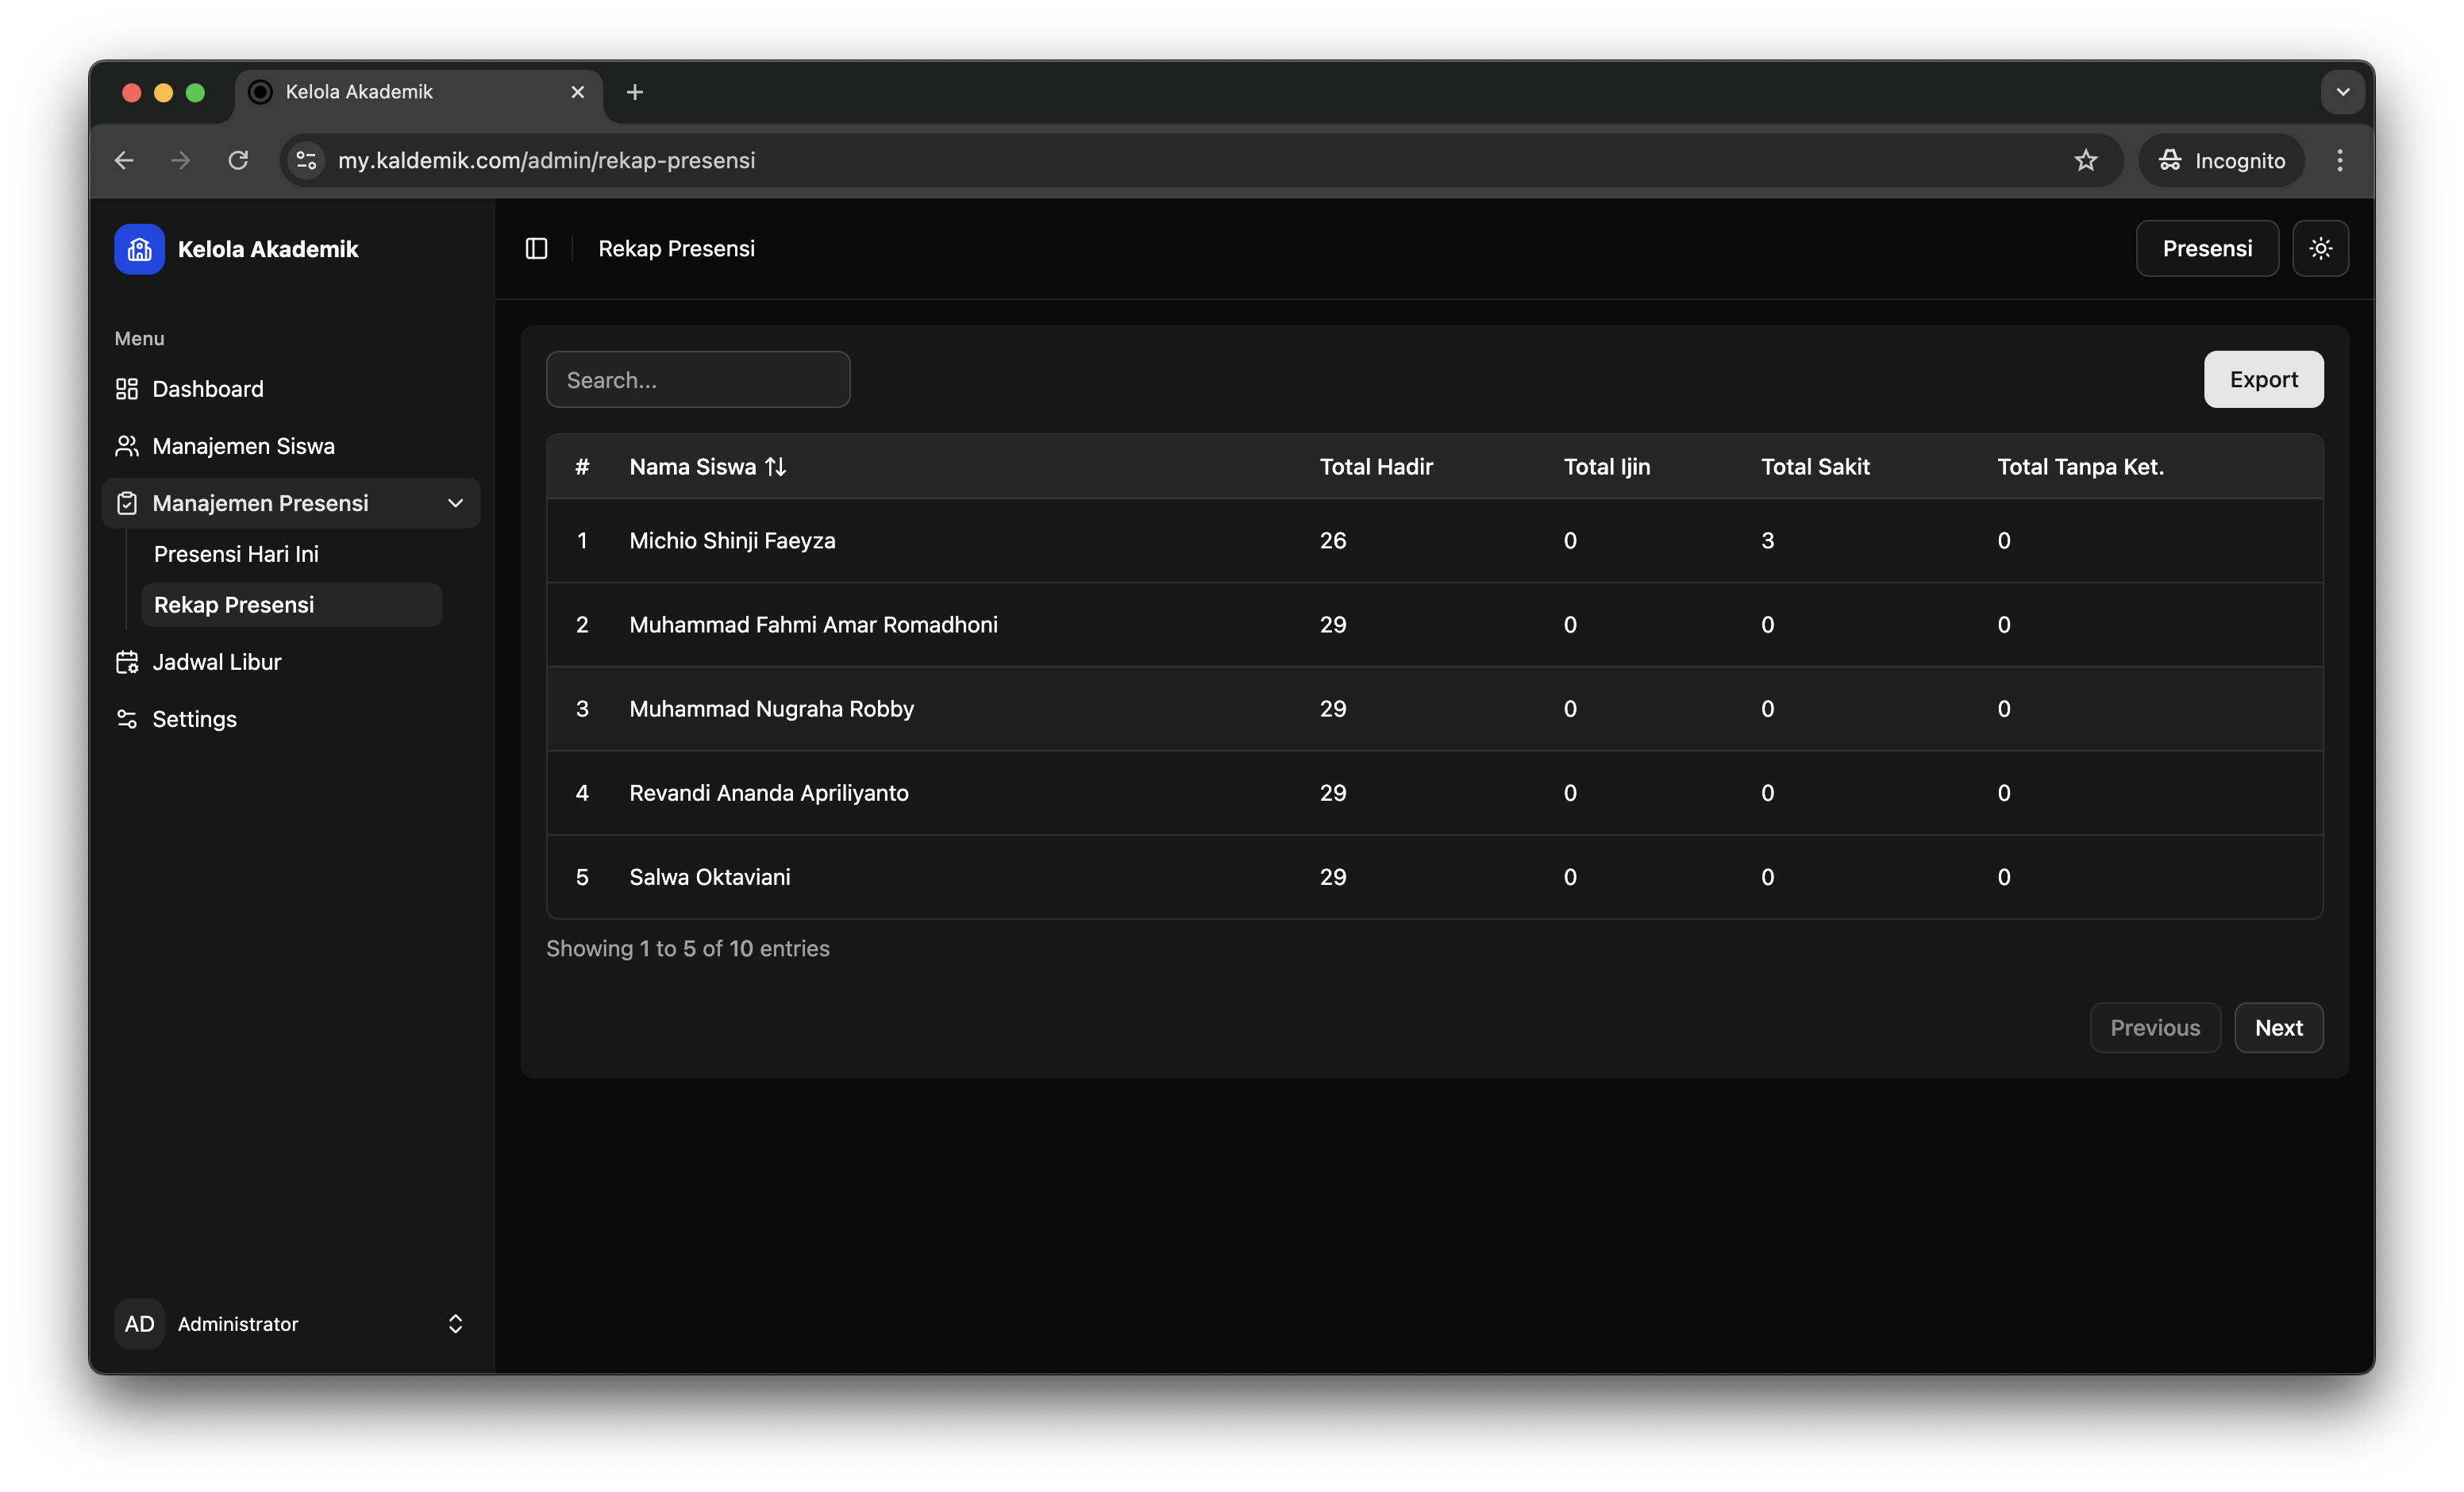
Task: Open Settings in the sidebar
Action: [194, 719]
